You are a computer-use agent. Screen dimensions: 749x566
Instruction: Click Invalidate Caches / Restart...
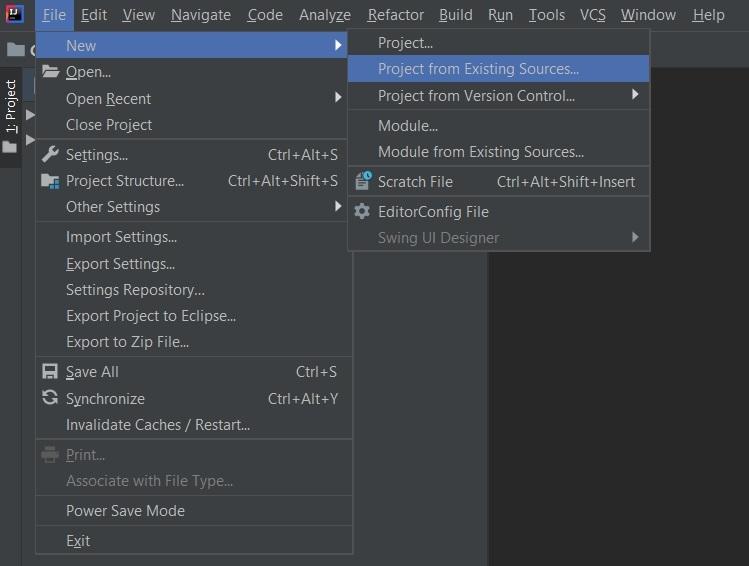click(158, 424)
